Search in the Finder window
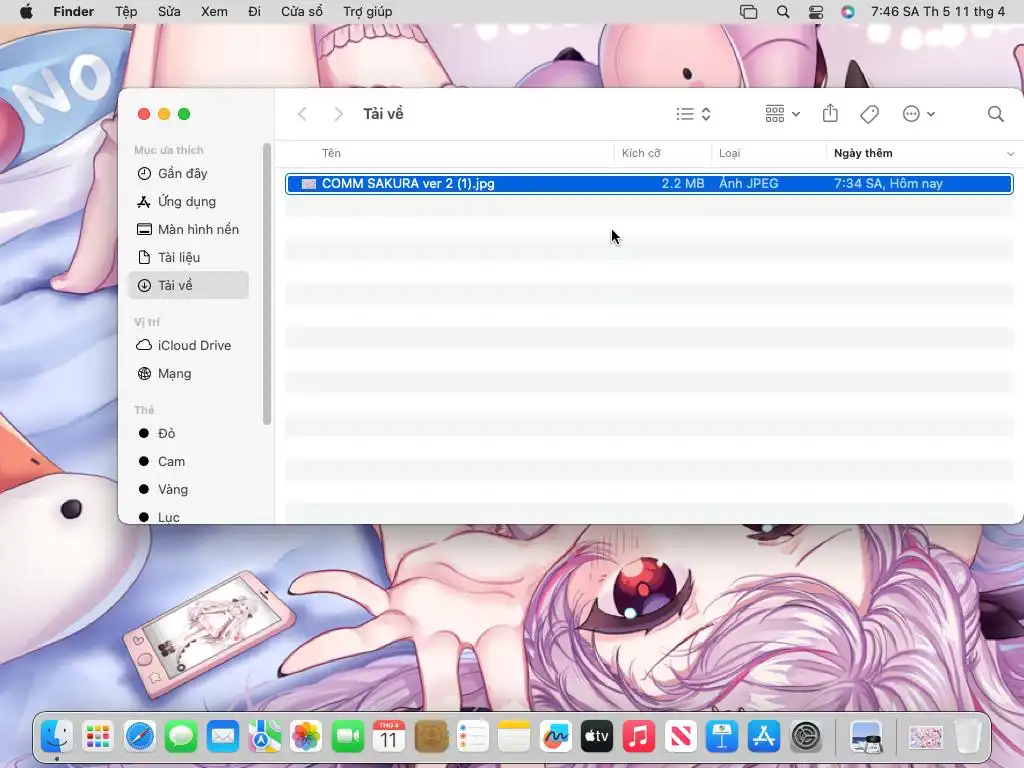 (x=995, y=114)
